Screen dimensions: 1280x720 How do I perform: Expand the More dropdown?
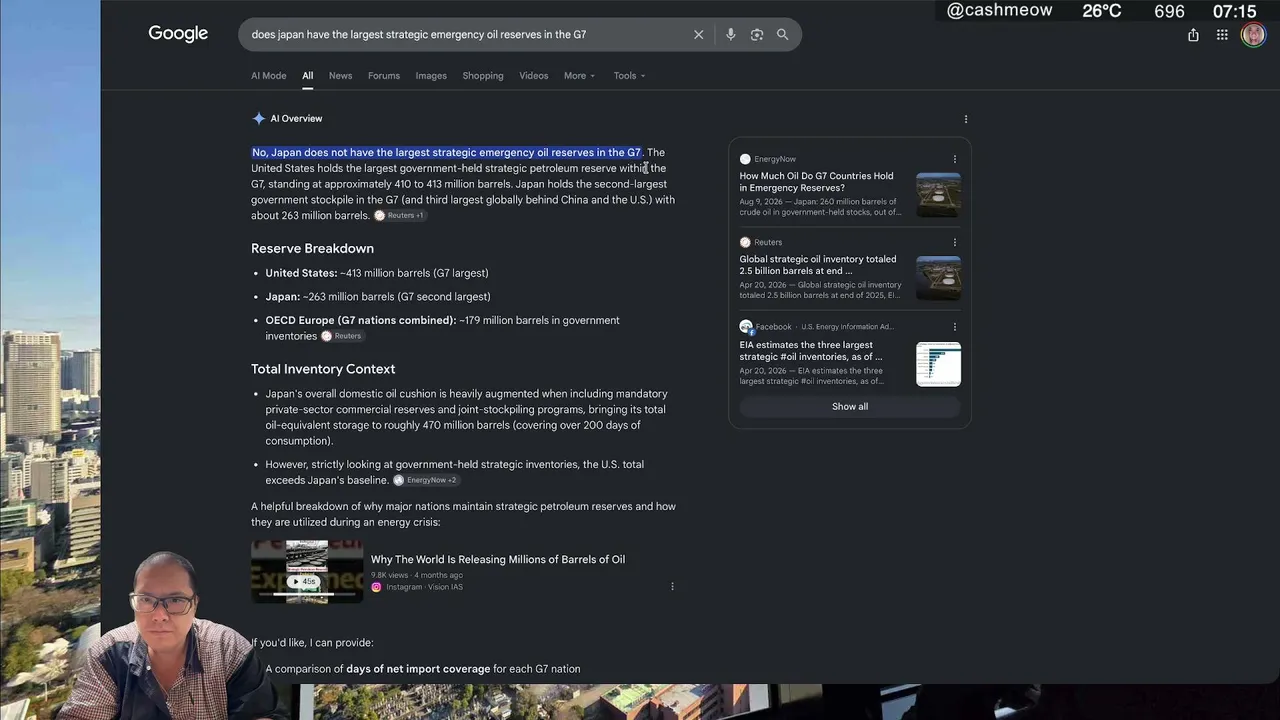pos(579,76)
